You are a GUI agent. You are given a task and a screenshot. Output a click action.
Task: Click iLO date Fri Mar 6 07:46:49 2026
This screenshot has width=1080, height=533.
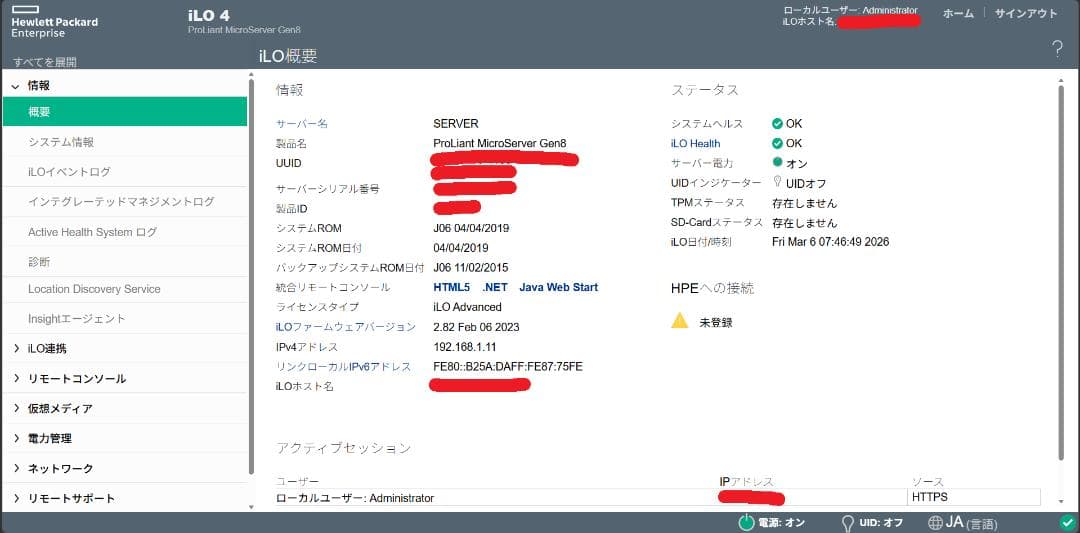point(831,242)
